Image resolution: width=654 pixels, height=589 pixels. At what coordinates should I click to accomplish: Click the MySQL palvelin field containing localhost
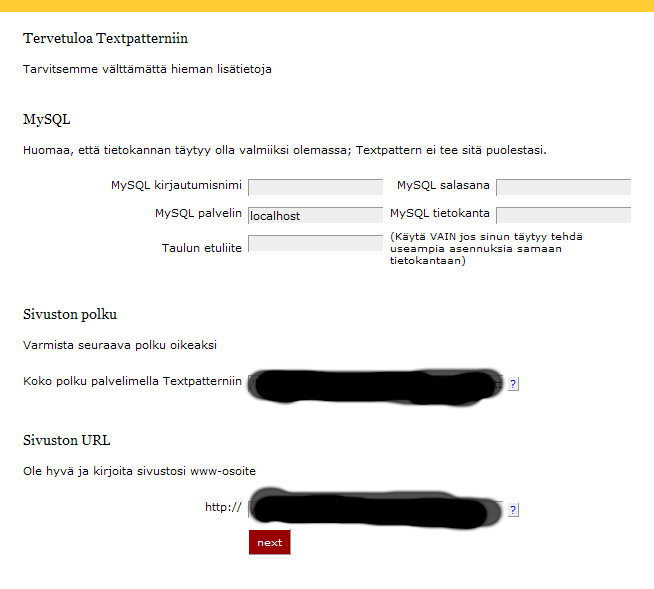click(x=315, y=215)
